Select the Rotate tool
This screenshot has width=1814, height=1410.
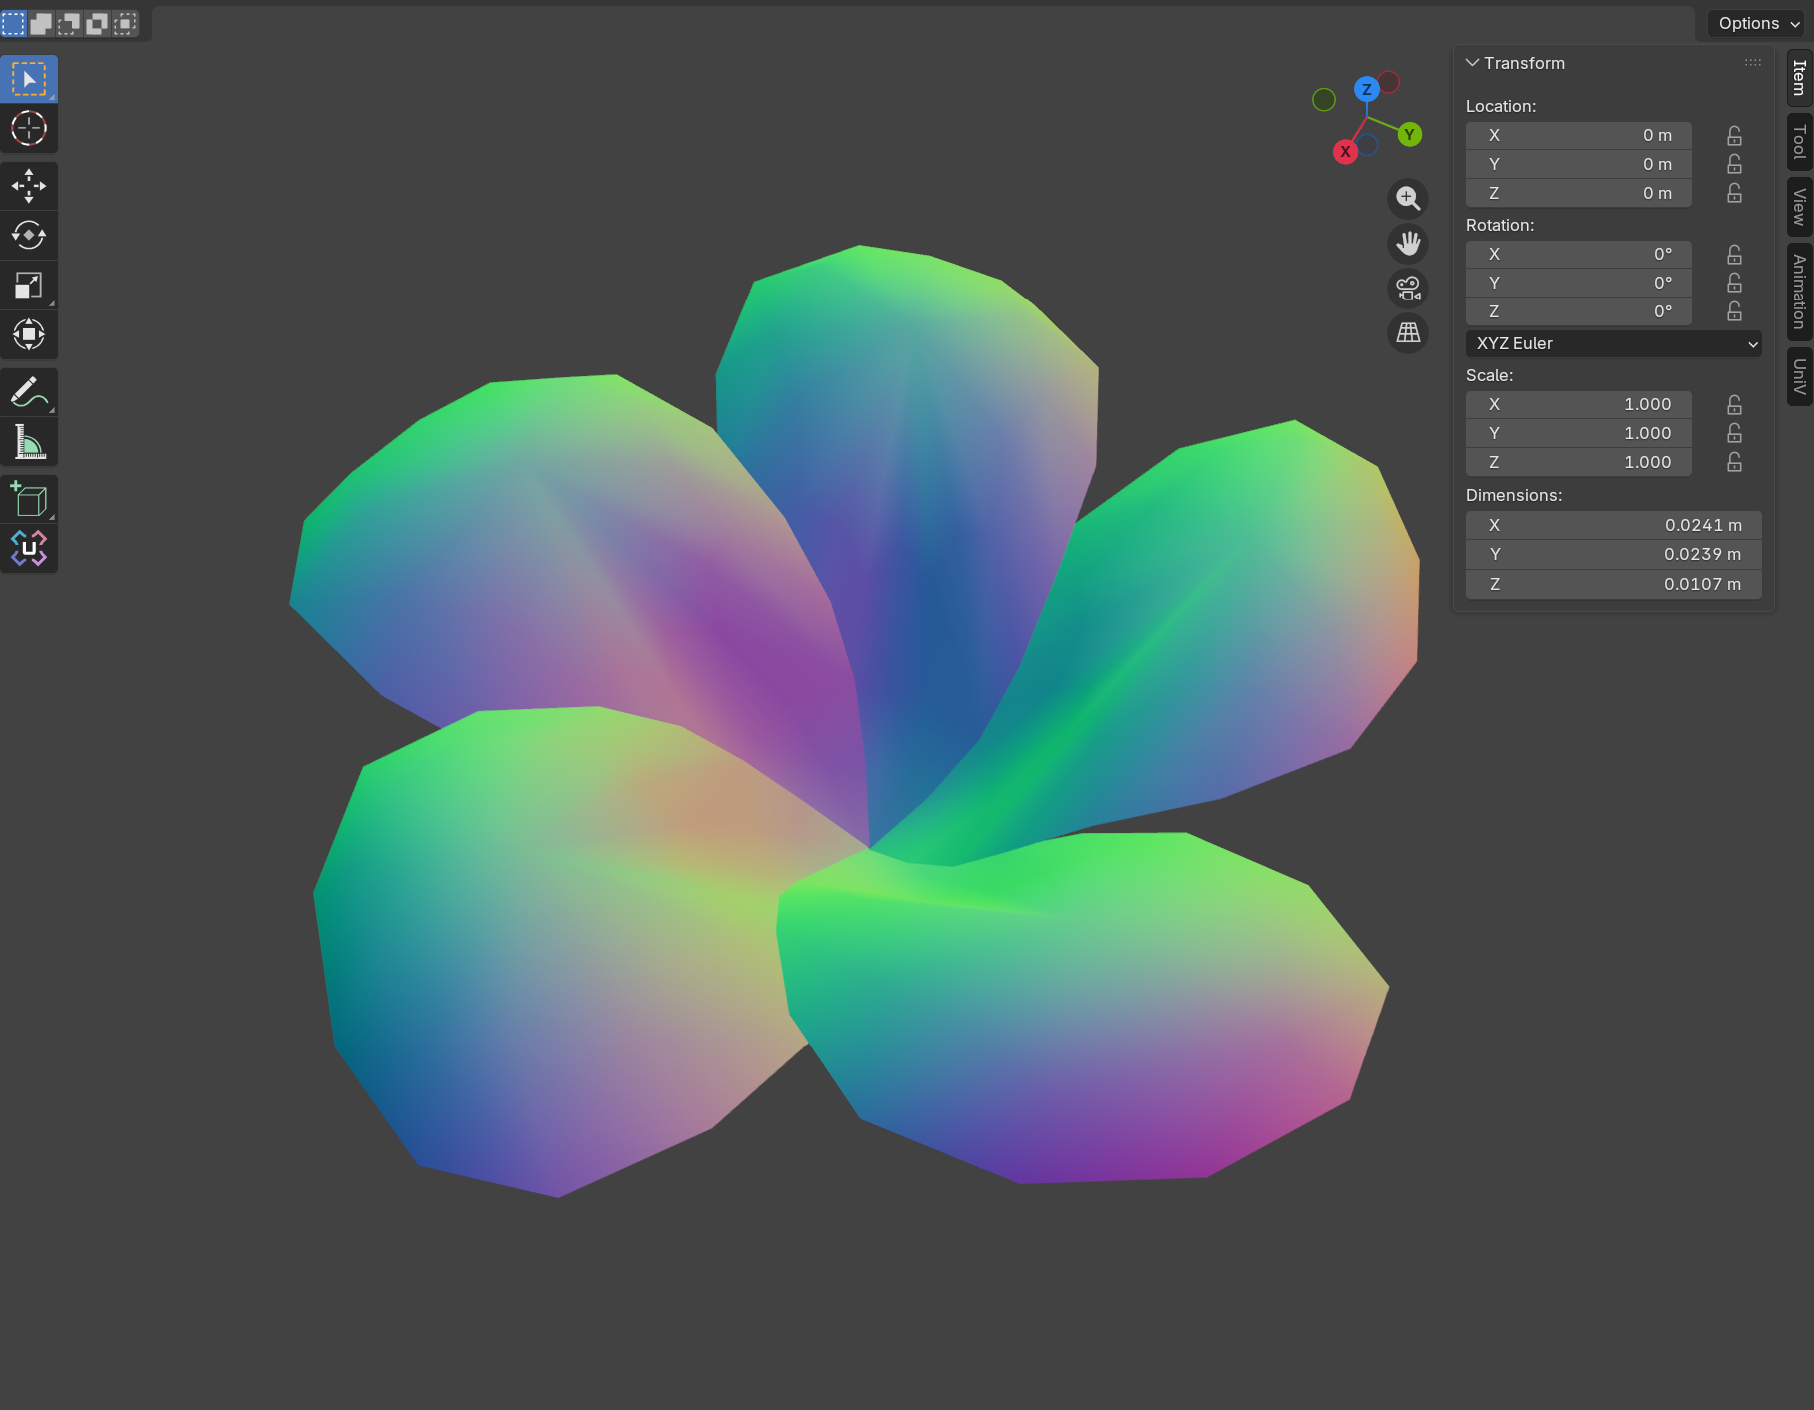29,236
